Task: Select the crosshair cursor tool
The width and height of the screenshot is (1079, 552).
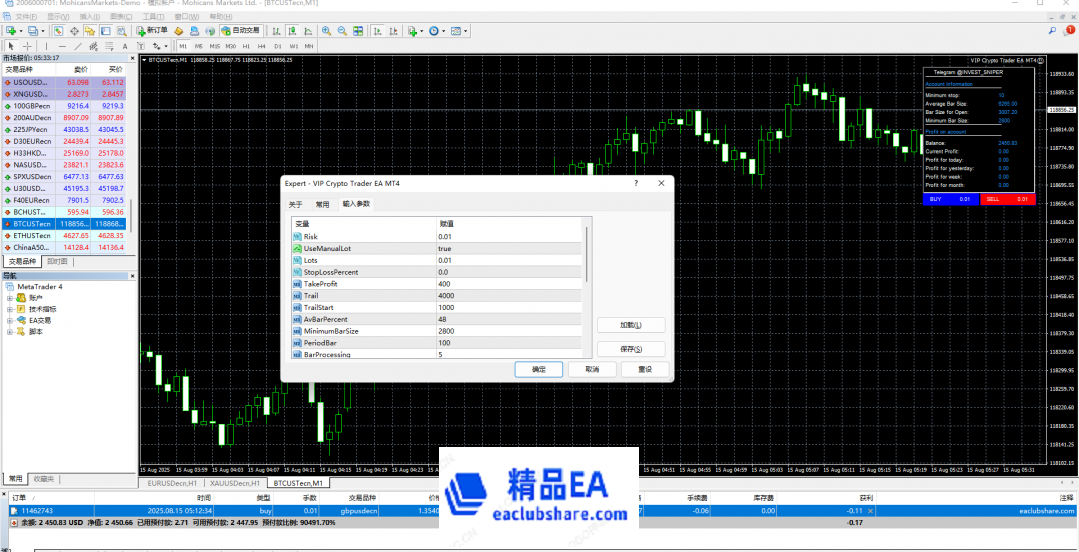Action: pyautogui.click(x=29, y=46)
